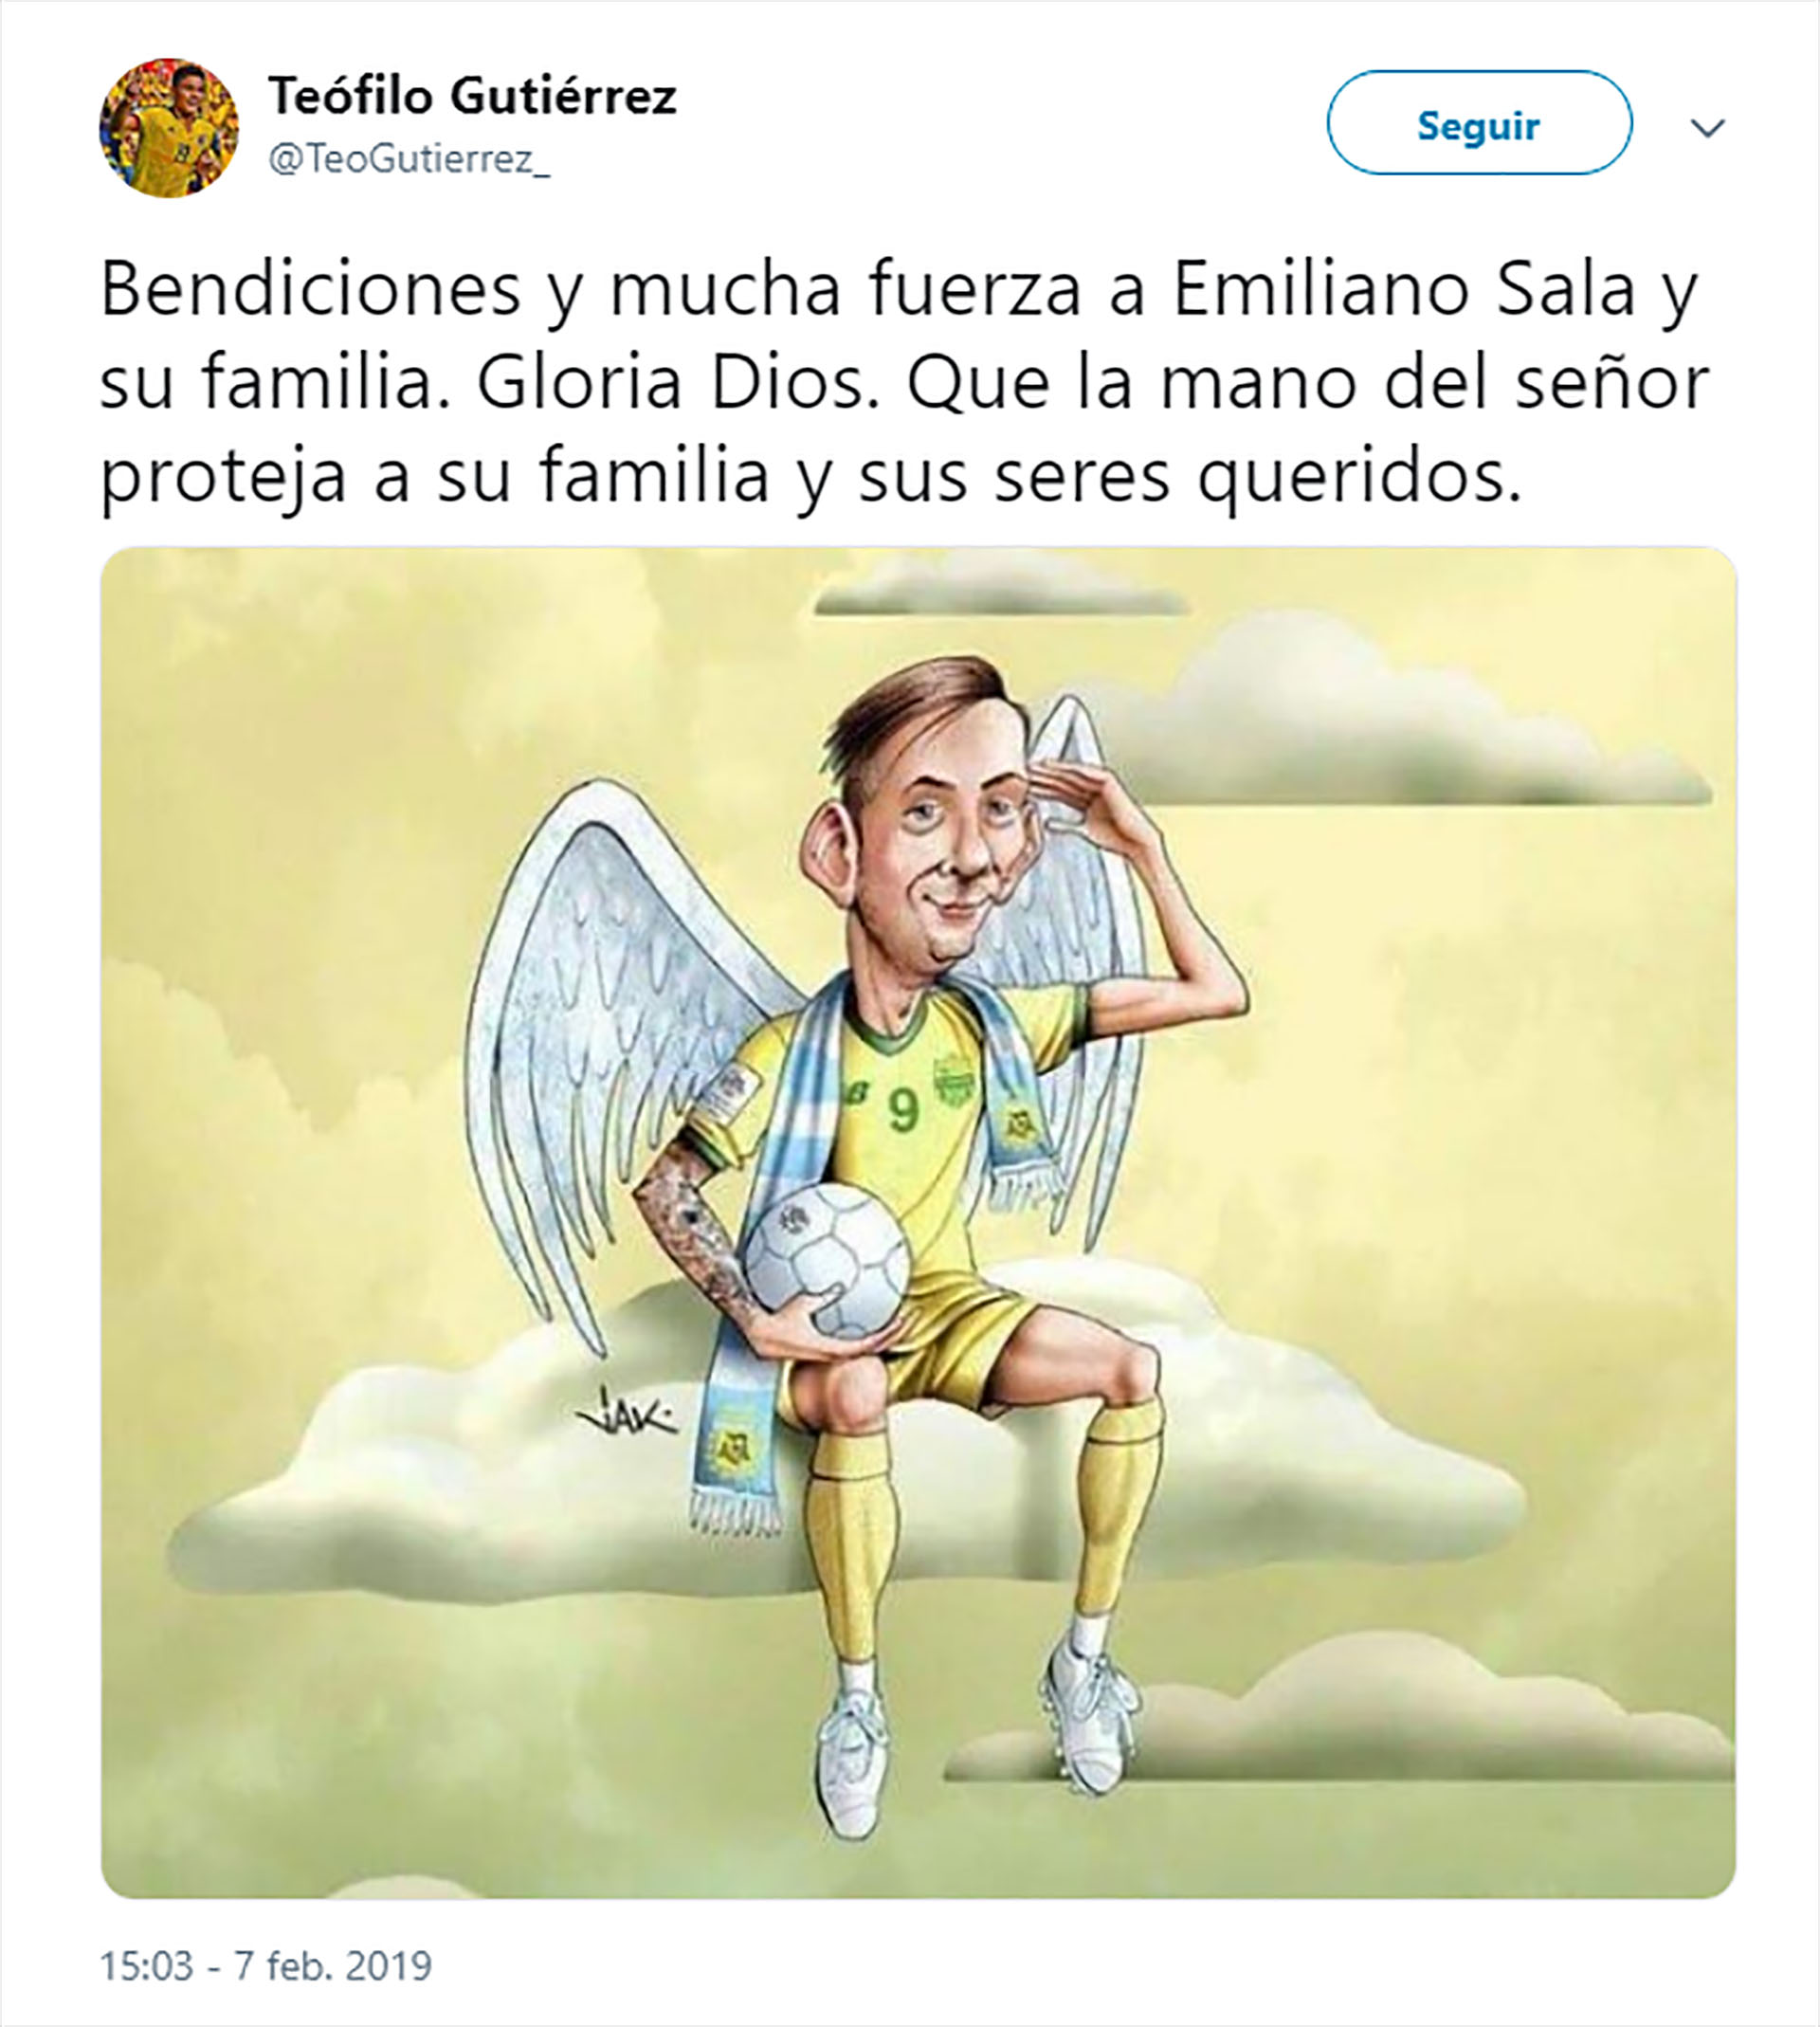Select the tweet text starting with Bendiciones
The height and width of the screenshot is (2027, 1820).
click(x=905, y=383)
